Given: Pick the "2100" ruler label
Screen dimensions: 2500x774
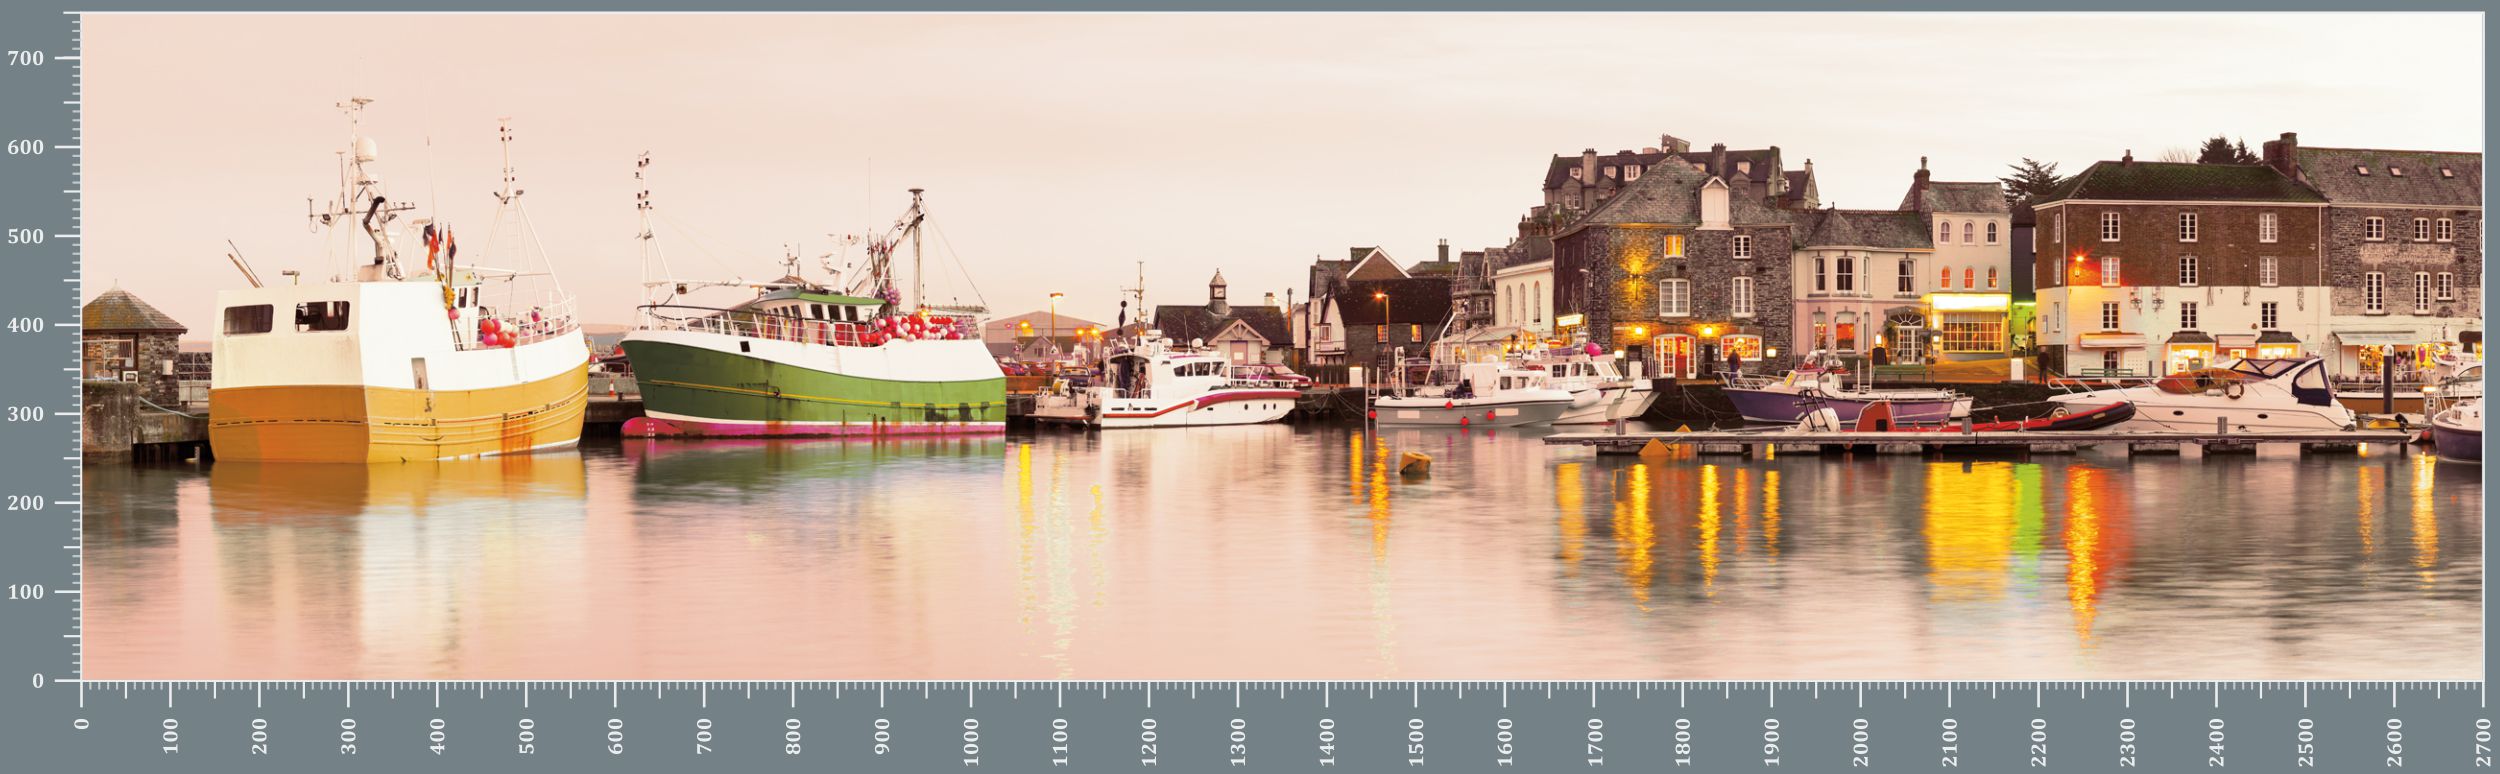Looking at the screenshot, I should coord(1949,741).
